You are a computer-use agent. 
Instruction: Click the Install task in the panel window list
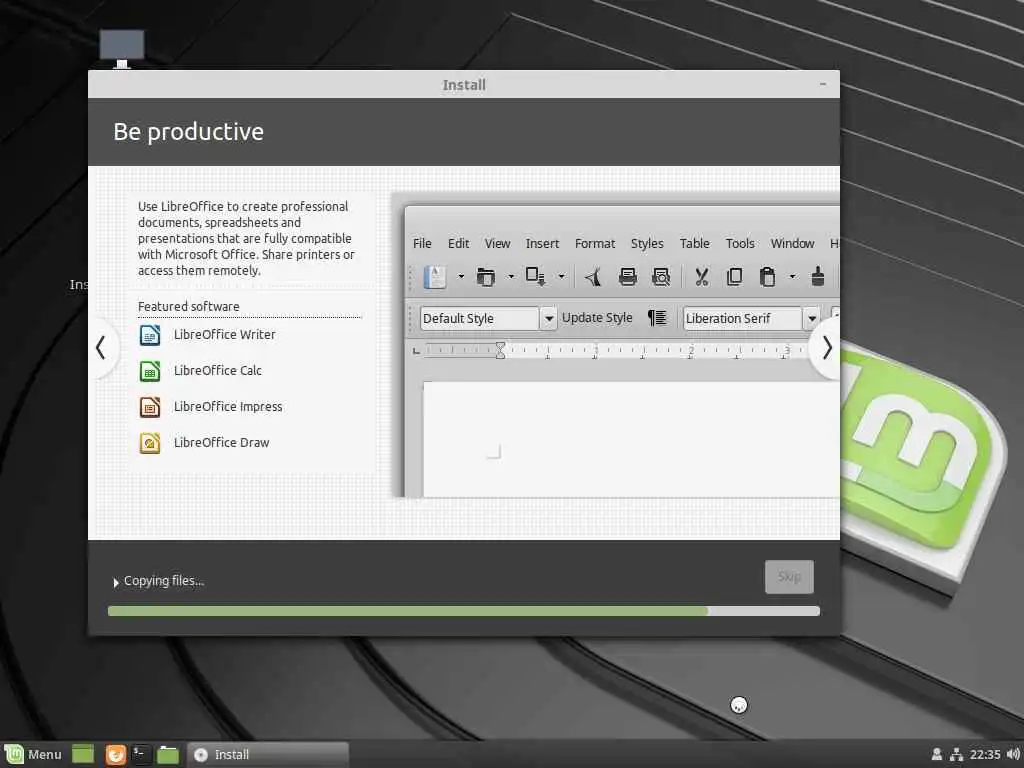(x=268, y=754)
